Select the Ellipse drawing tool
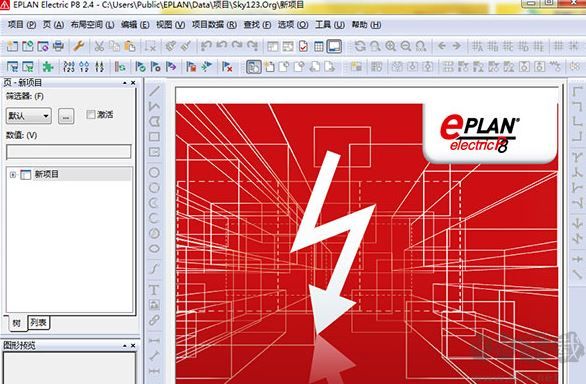Screen dimensions: 586x384 154,249
